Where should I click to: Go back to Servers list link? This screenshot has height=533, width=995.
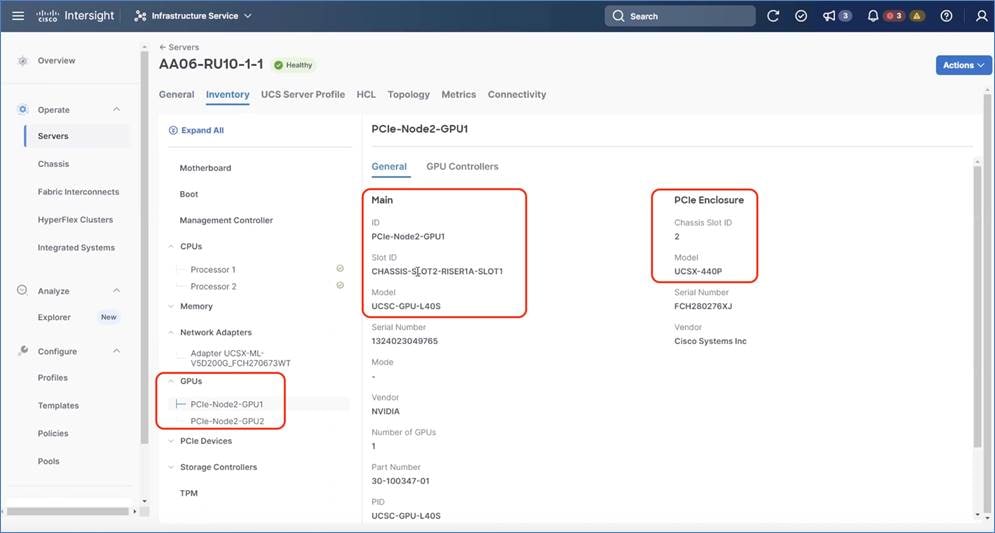coord(179,47)
